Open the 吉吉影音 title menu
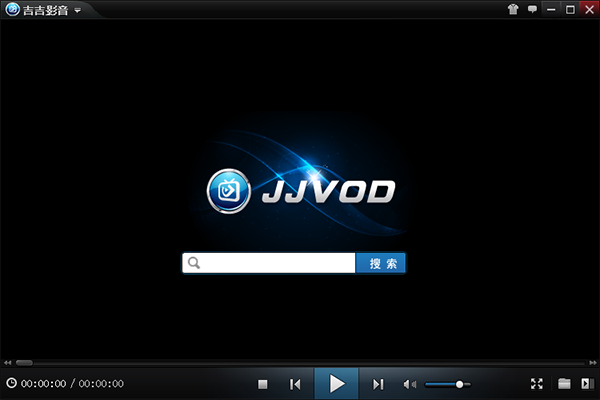 point(46,10)
